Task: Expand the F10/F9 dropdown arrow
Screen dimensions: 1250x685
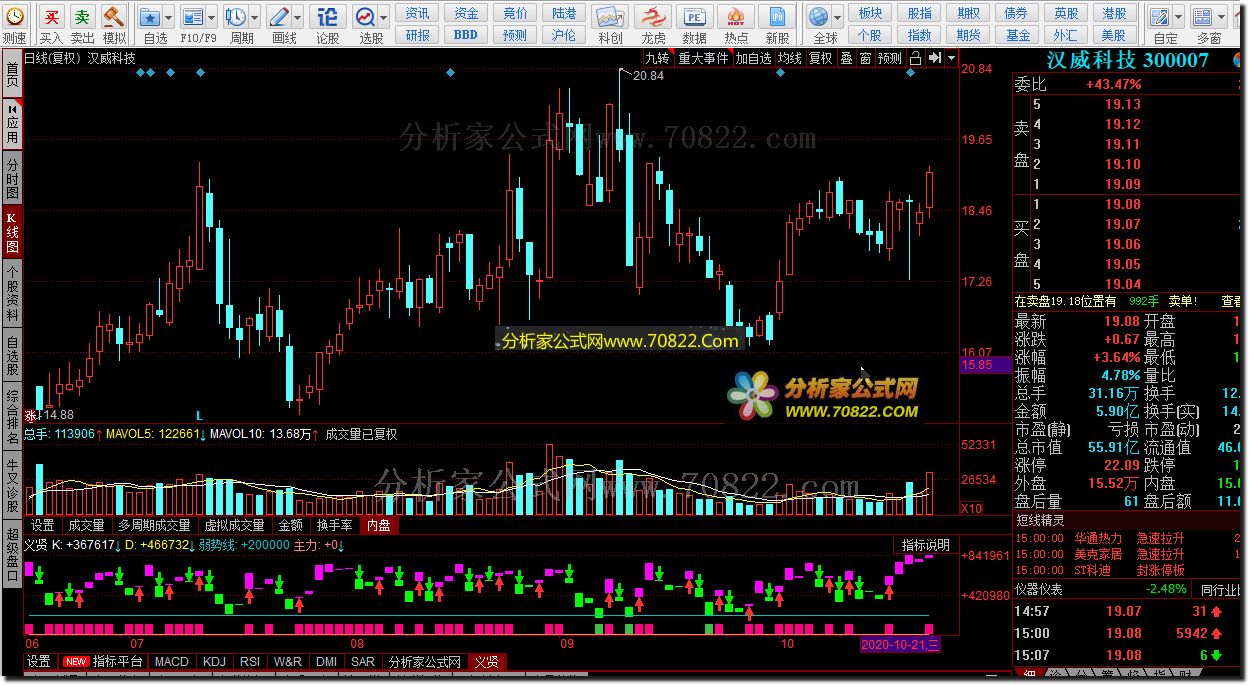Action: coord(210,17)
